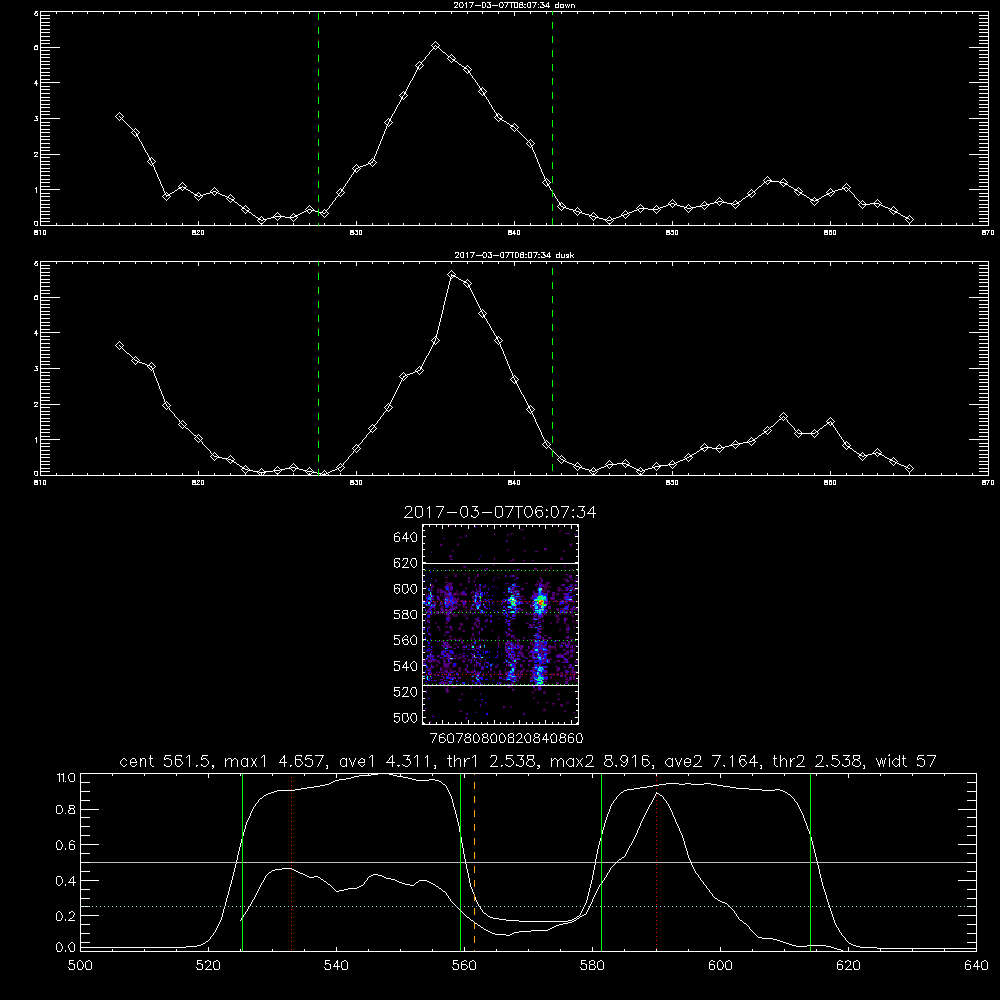Click y-axis label 580 beside the spectrogram image
Screen dimensions: 1000x1000
pos(406,615)
